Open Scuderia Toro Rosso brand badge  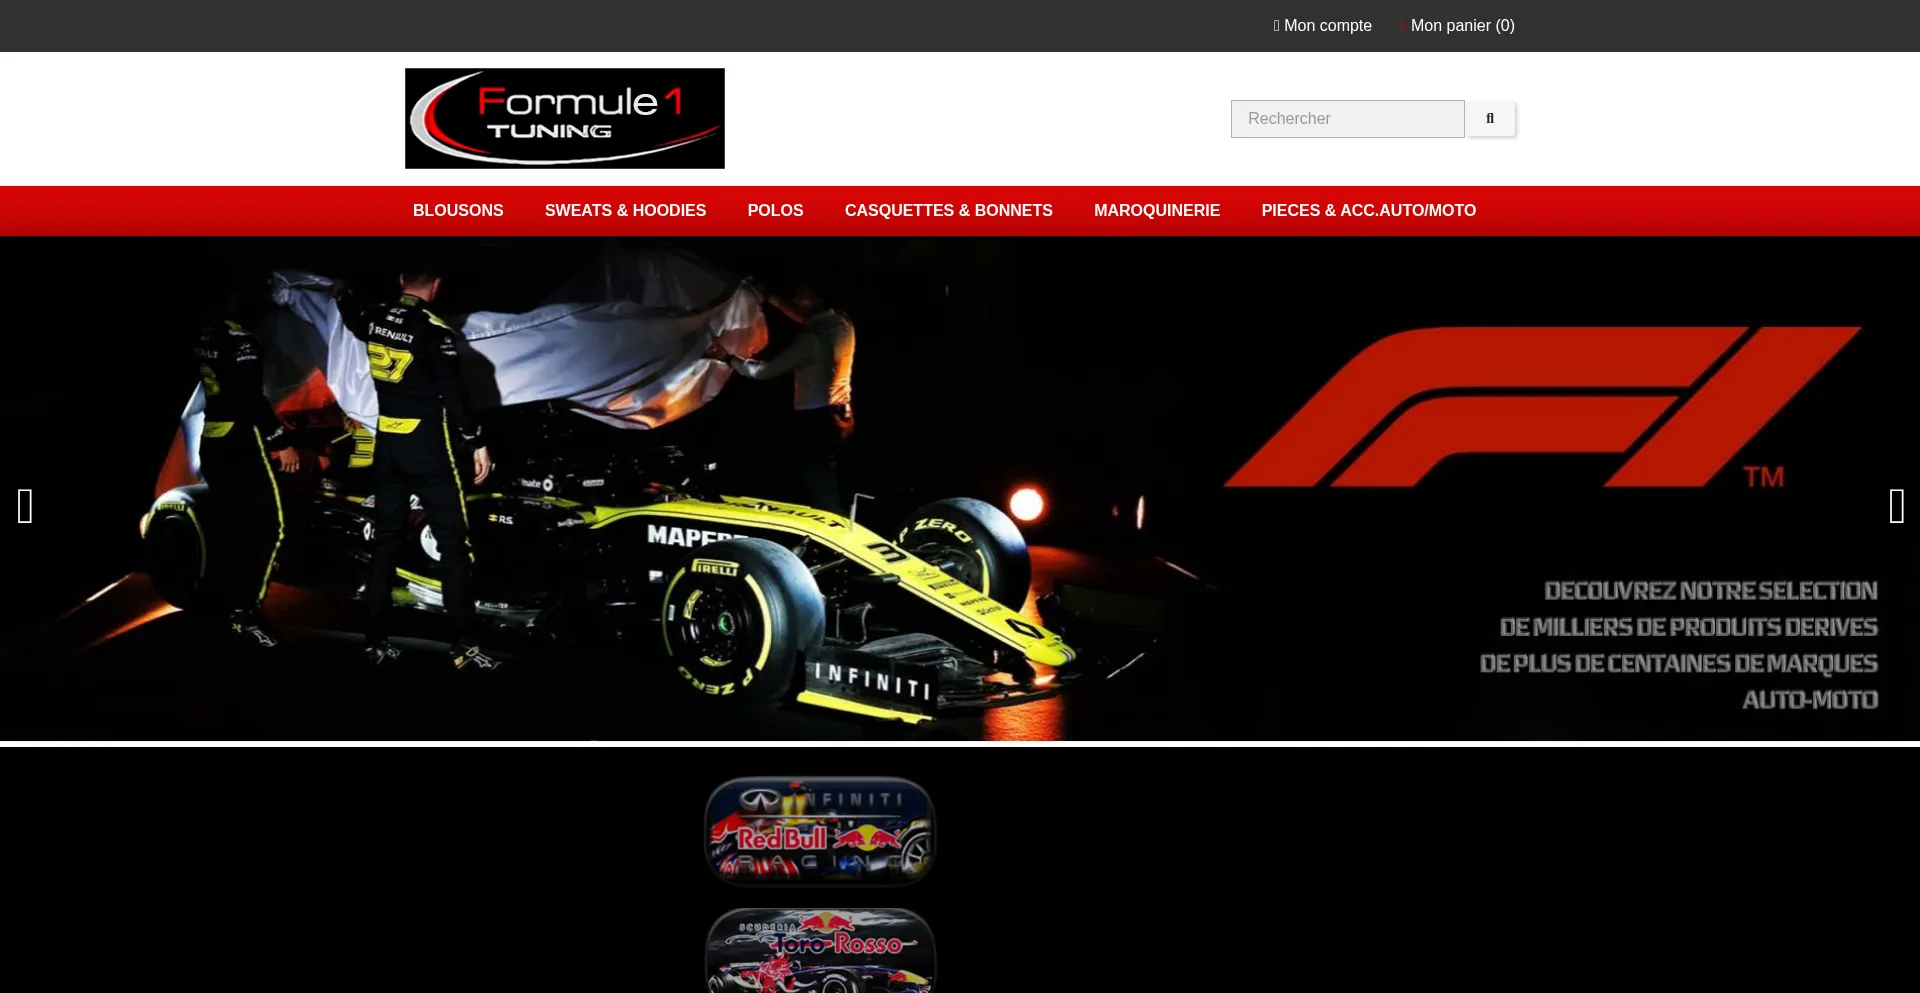click(820, 950)
